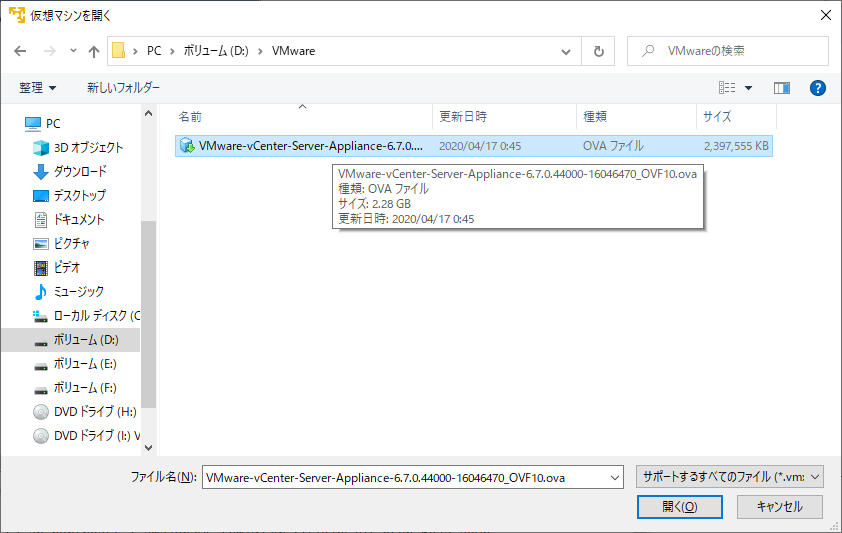Sort by 更新日時 column header
The height and width of the screenshot is (533, 842).
click(463, 116)
